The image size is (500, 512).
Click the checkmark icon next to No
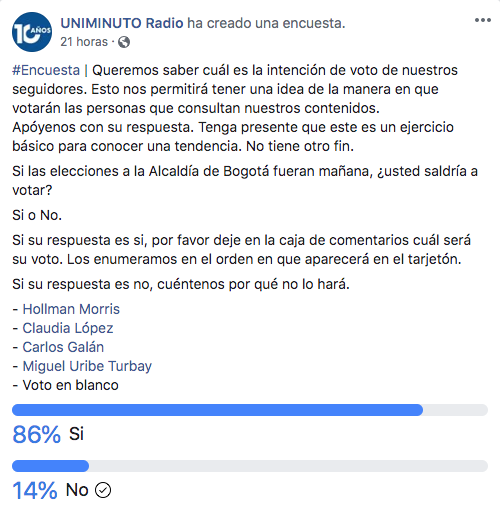(x=103, y=490)
